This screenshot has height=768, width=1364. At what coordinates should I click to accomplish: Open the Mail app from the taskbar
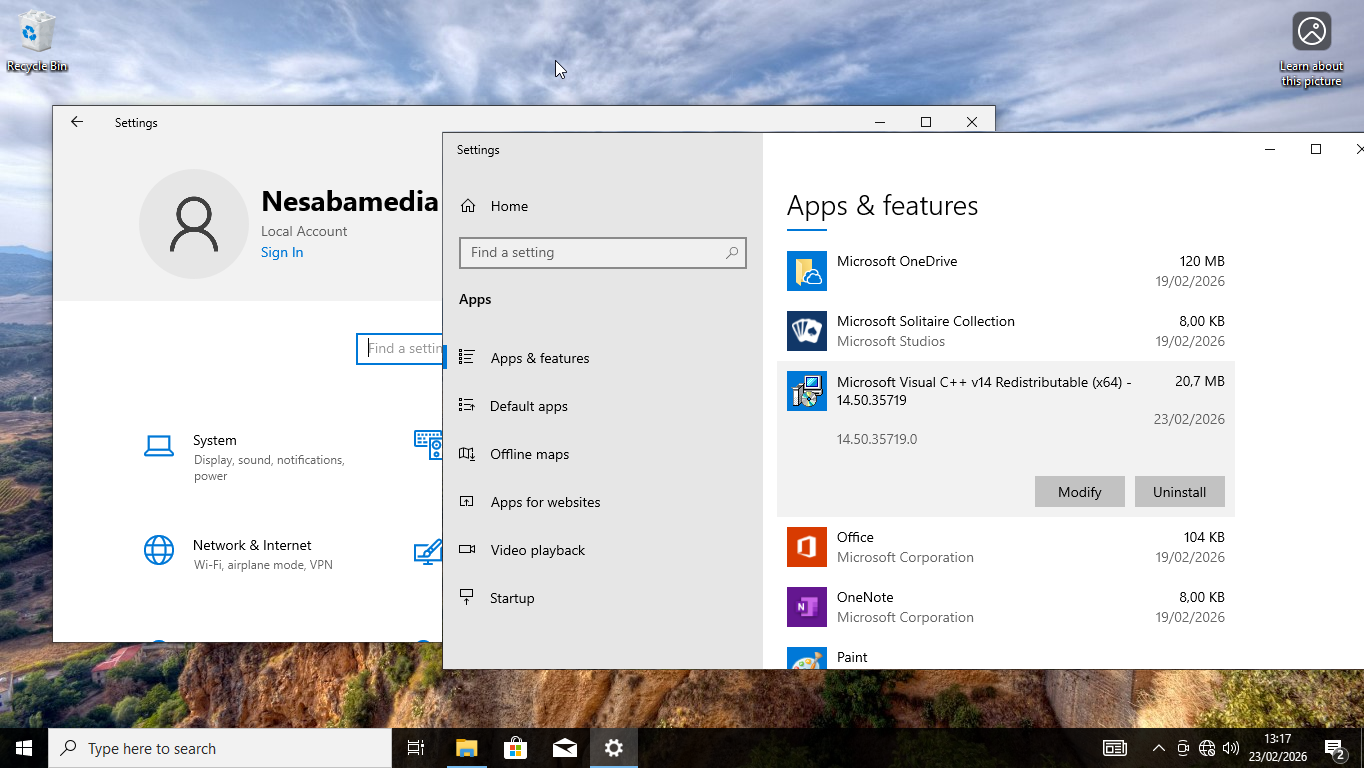tap(564, 748)
